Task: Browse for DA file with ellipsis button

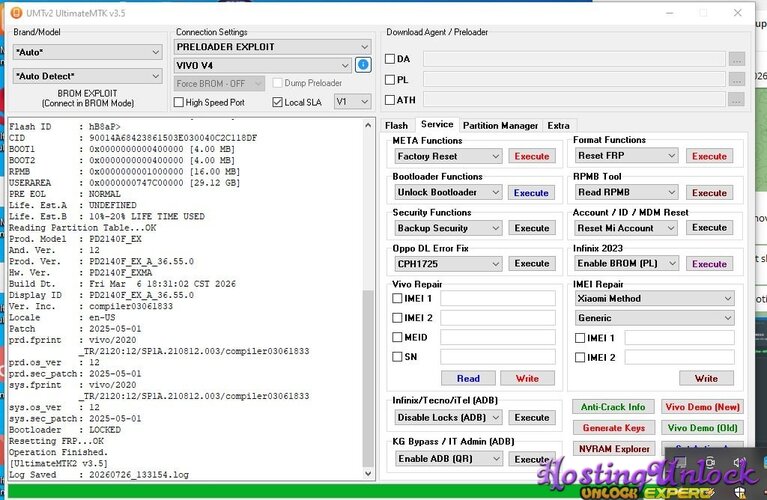Action: (737, 59)
